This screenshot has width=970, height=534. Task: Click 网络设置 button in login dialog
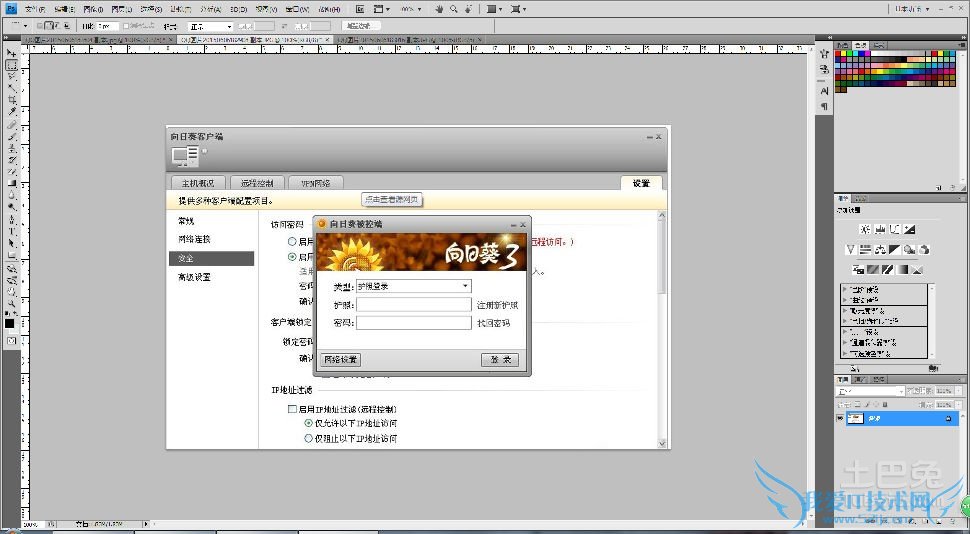click(x=340, y=360)
